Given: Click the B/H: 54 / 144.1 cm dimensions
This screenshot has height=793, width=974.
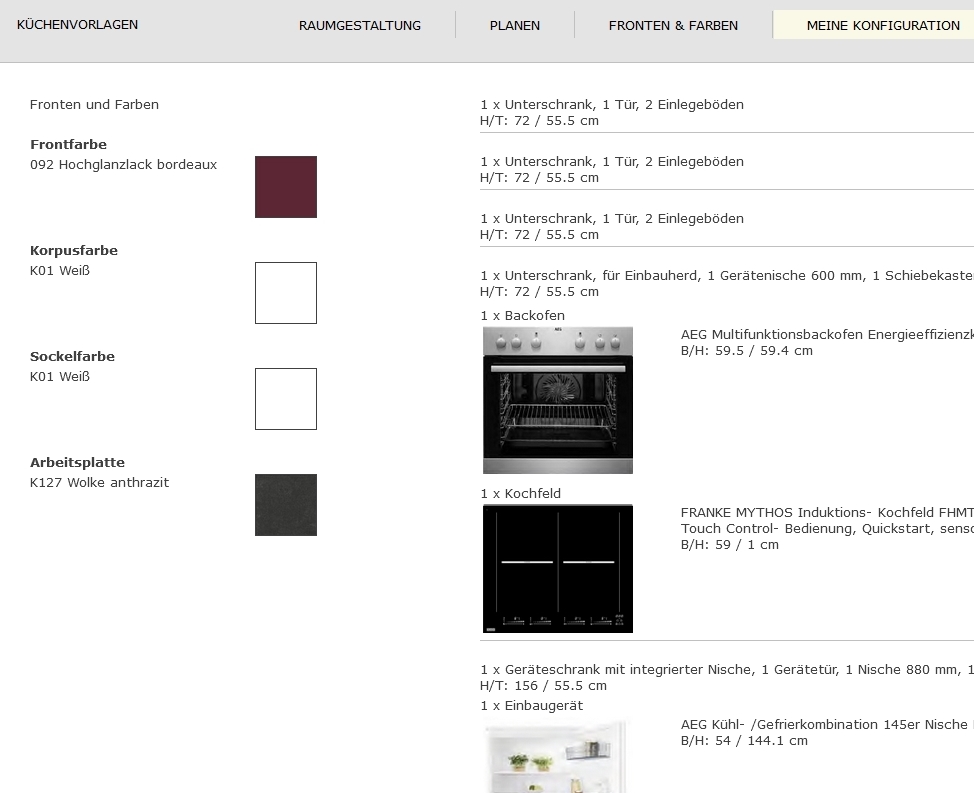Looking at the screenshot, I should click(x=744, y=740).
